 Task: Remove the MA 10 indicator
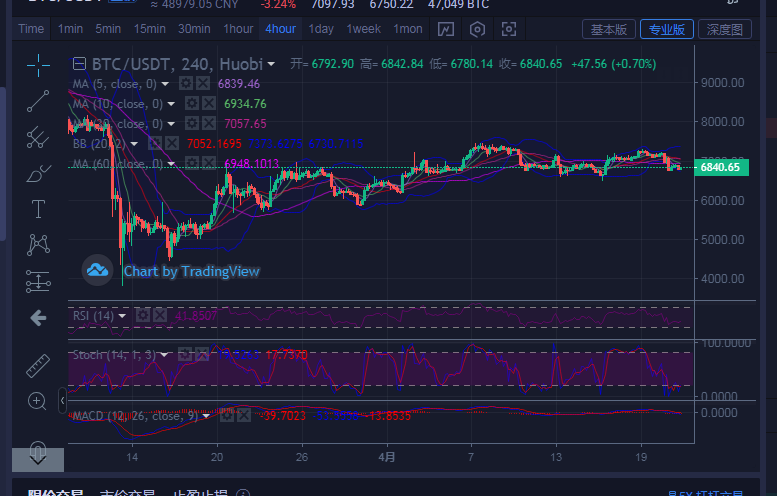(209, 104)
